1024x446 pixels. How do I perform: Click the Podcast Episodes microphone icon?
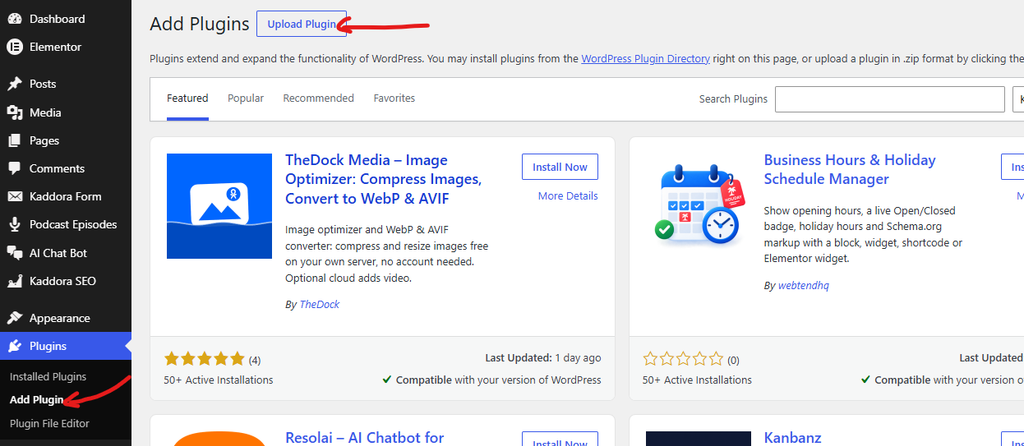pyautogui.click(x=14, y=225)
